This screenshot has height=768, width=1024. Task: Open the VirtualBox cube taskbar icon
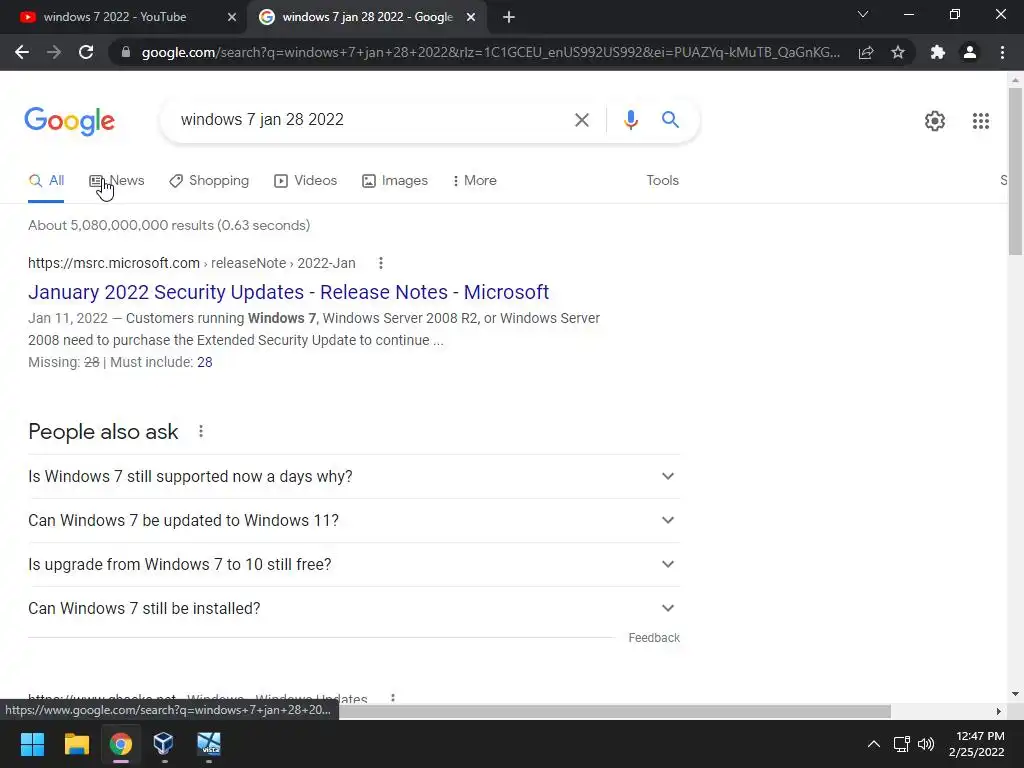[x=163, y=744]
